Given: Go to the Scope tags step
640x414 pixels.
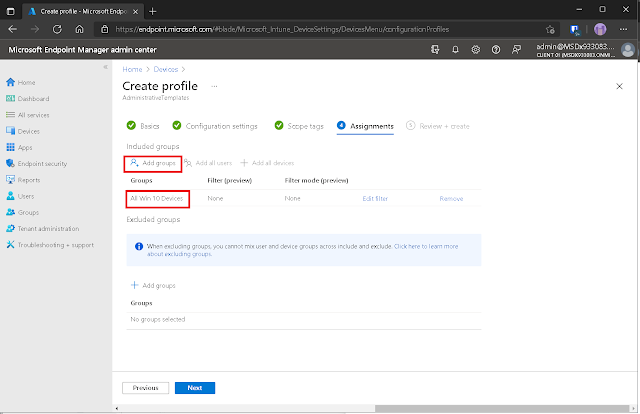Looking at the screenshot, I should click(299, 126).
